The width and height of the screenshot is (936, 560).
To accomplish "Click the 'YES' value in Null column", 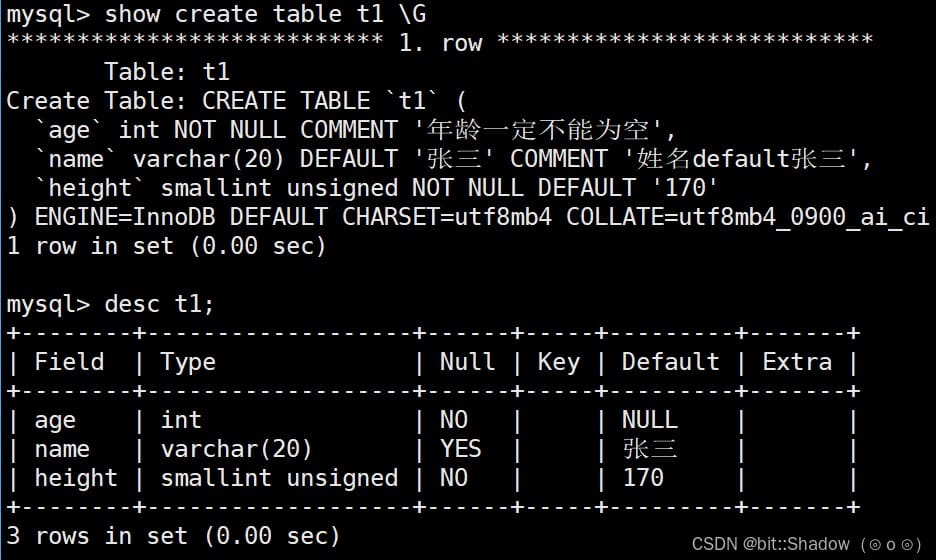I will point(460,449).
